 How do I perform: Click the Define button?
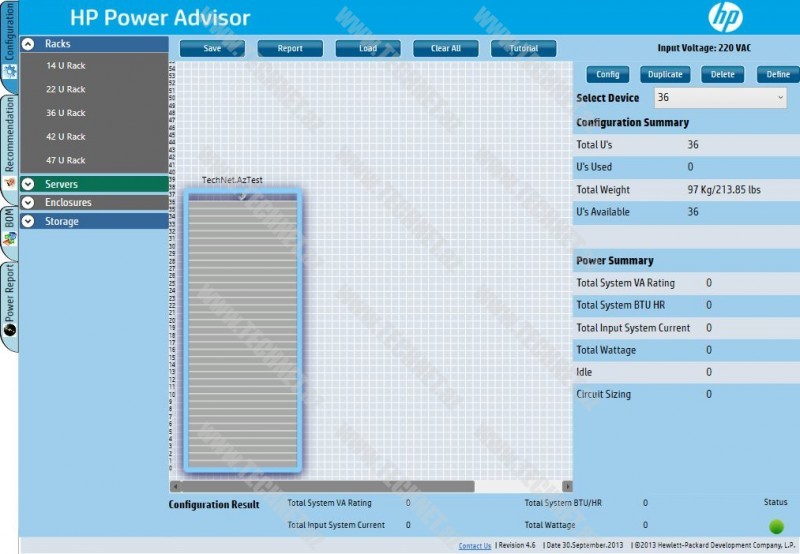pyautogui.click(x=778, y=74)
